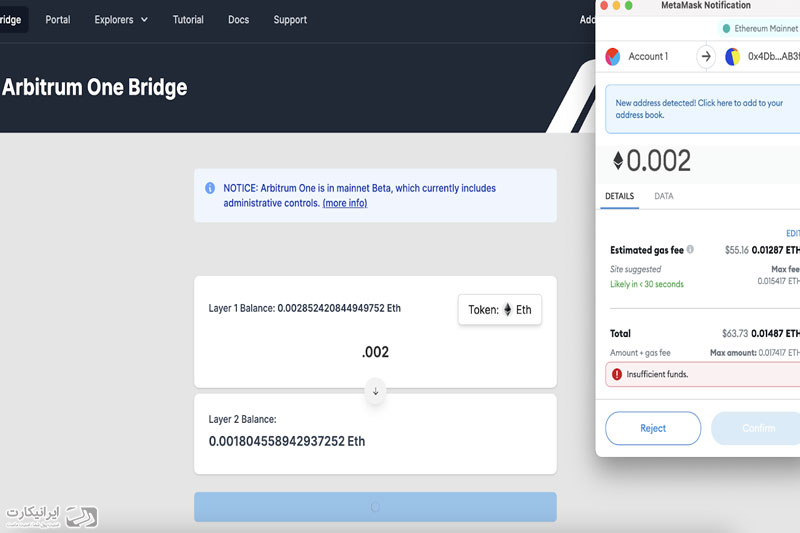Screen dimensions: 800x533
Task: Click the .002 amount input field
Action: coord(375,352)
